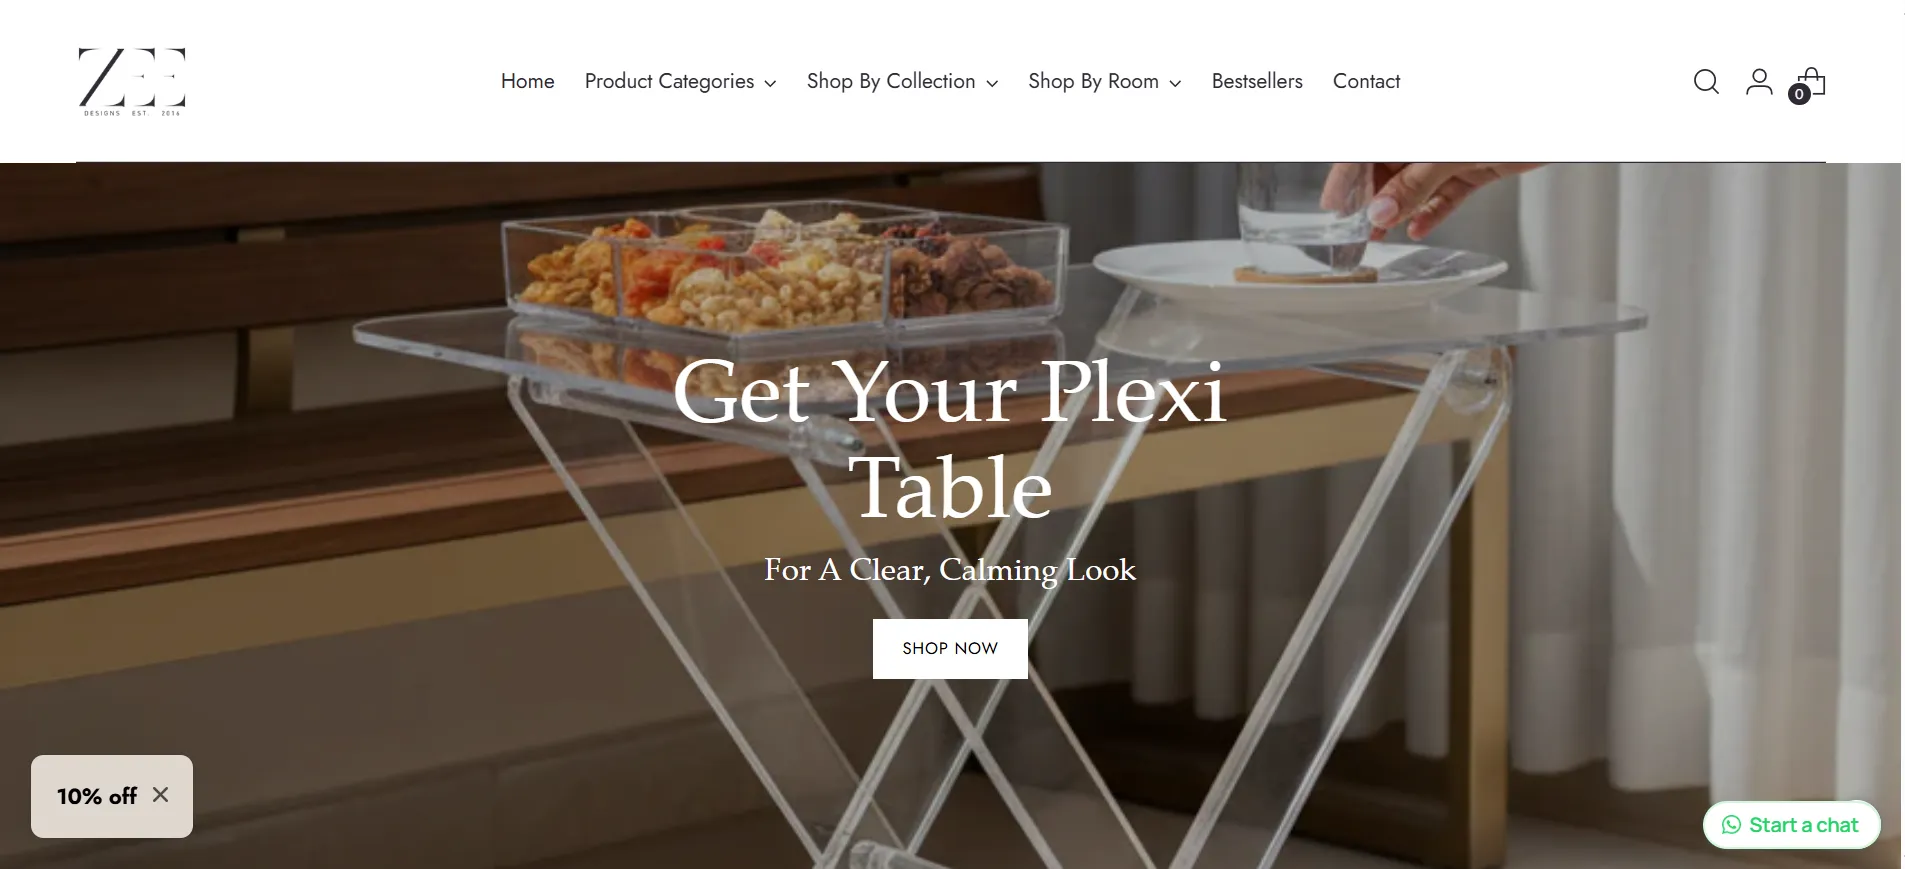This screenshot has height=869, width=1905.
Task: Expand the Shop By Room chevron
Action: point(1175,83)
